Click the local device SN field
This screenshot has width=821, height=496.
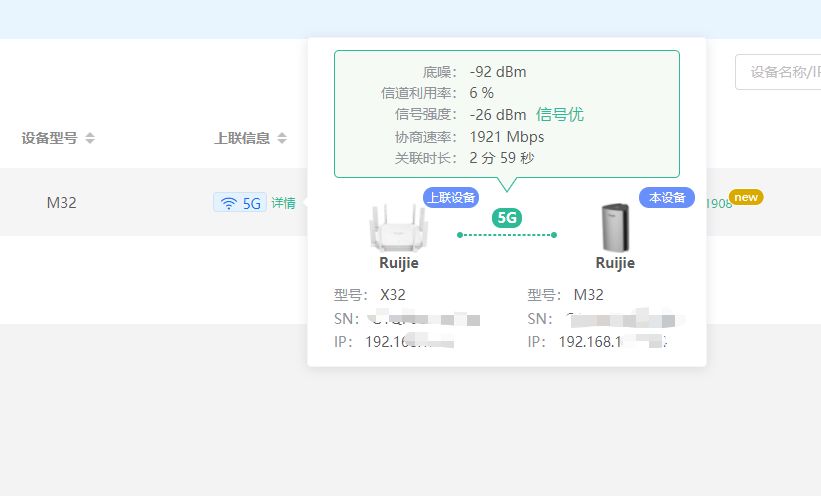(605, 318)
